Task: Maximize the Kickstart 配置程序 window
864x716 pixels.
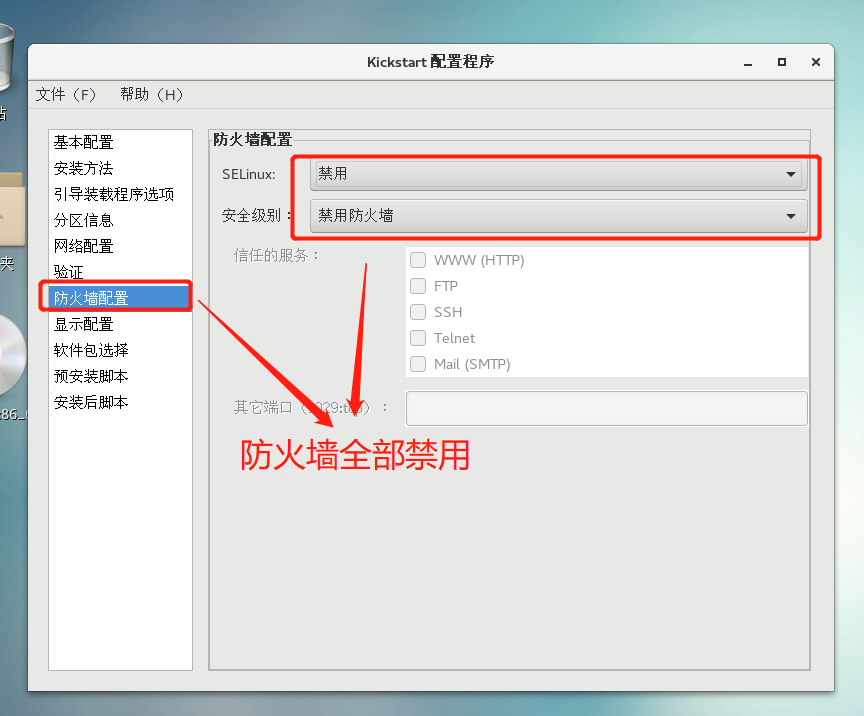Action: click(781, 62)
